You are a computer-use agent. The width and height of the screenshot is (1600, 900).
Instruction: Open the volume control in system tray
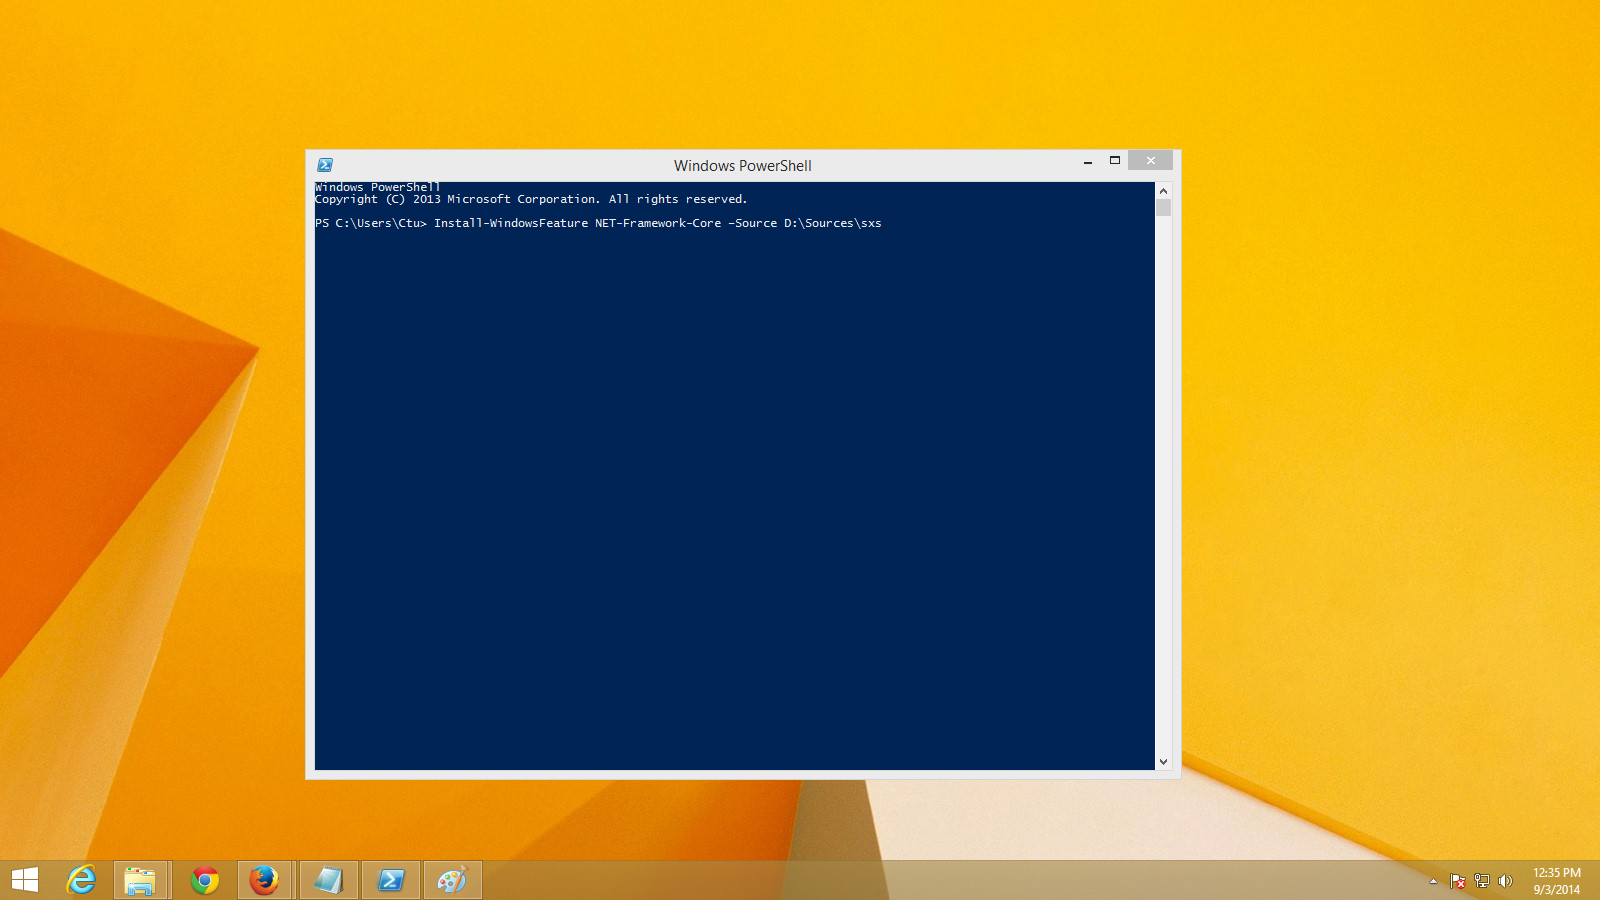[1505, 881]
